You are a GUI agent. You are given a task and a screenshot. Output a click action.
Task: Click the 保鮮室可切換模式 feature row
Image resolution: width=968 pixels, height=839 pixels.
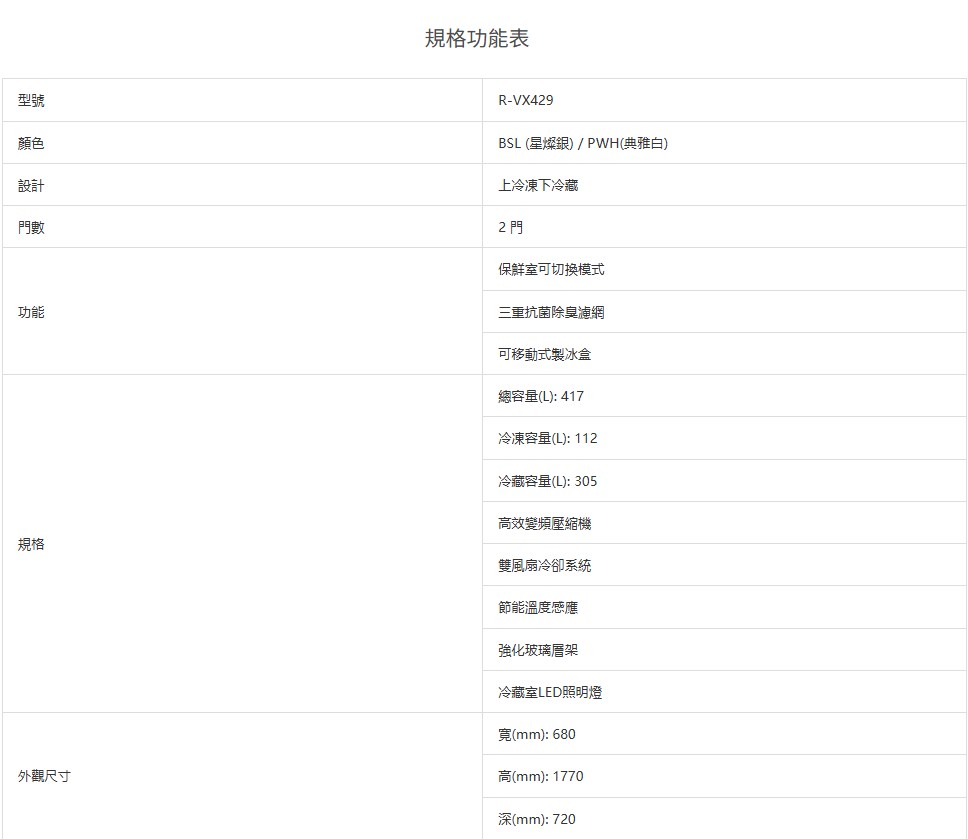tap(551, 269)
